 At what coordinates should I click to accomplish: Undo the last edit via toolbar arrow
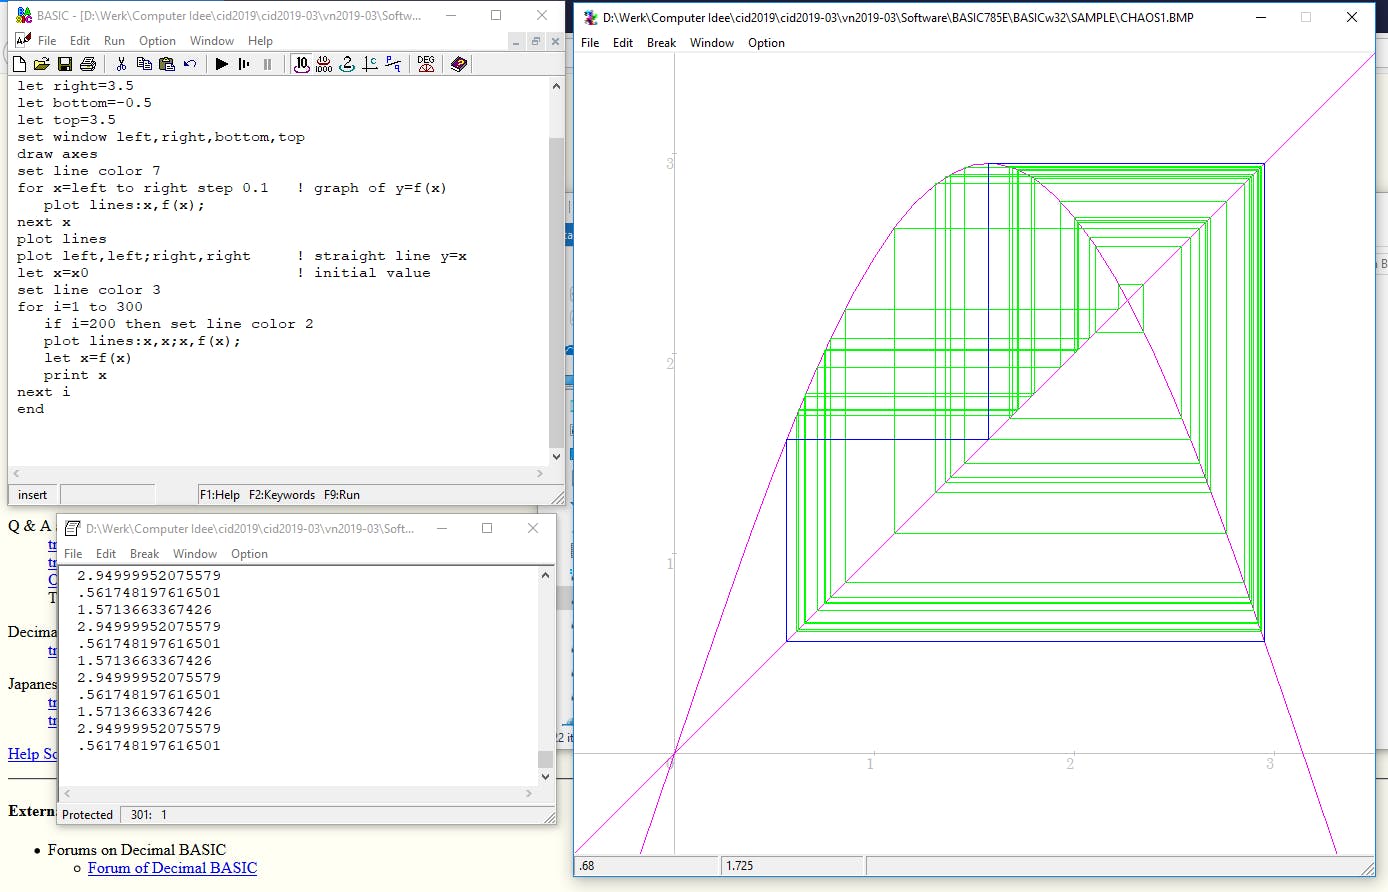190,64
